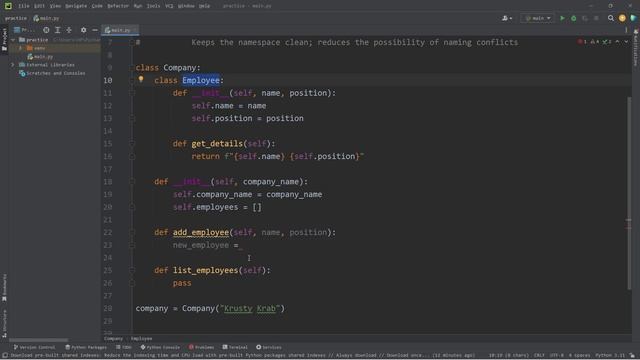Viewport: 640px width, 360px height.
Task: Click the Python interpreter status bar entry
Action: [x=609, y=356]
